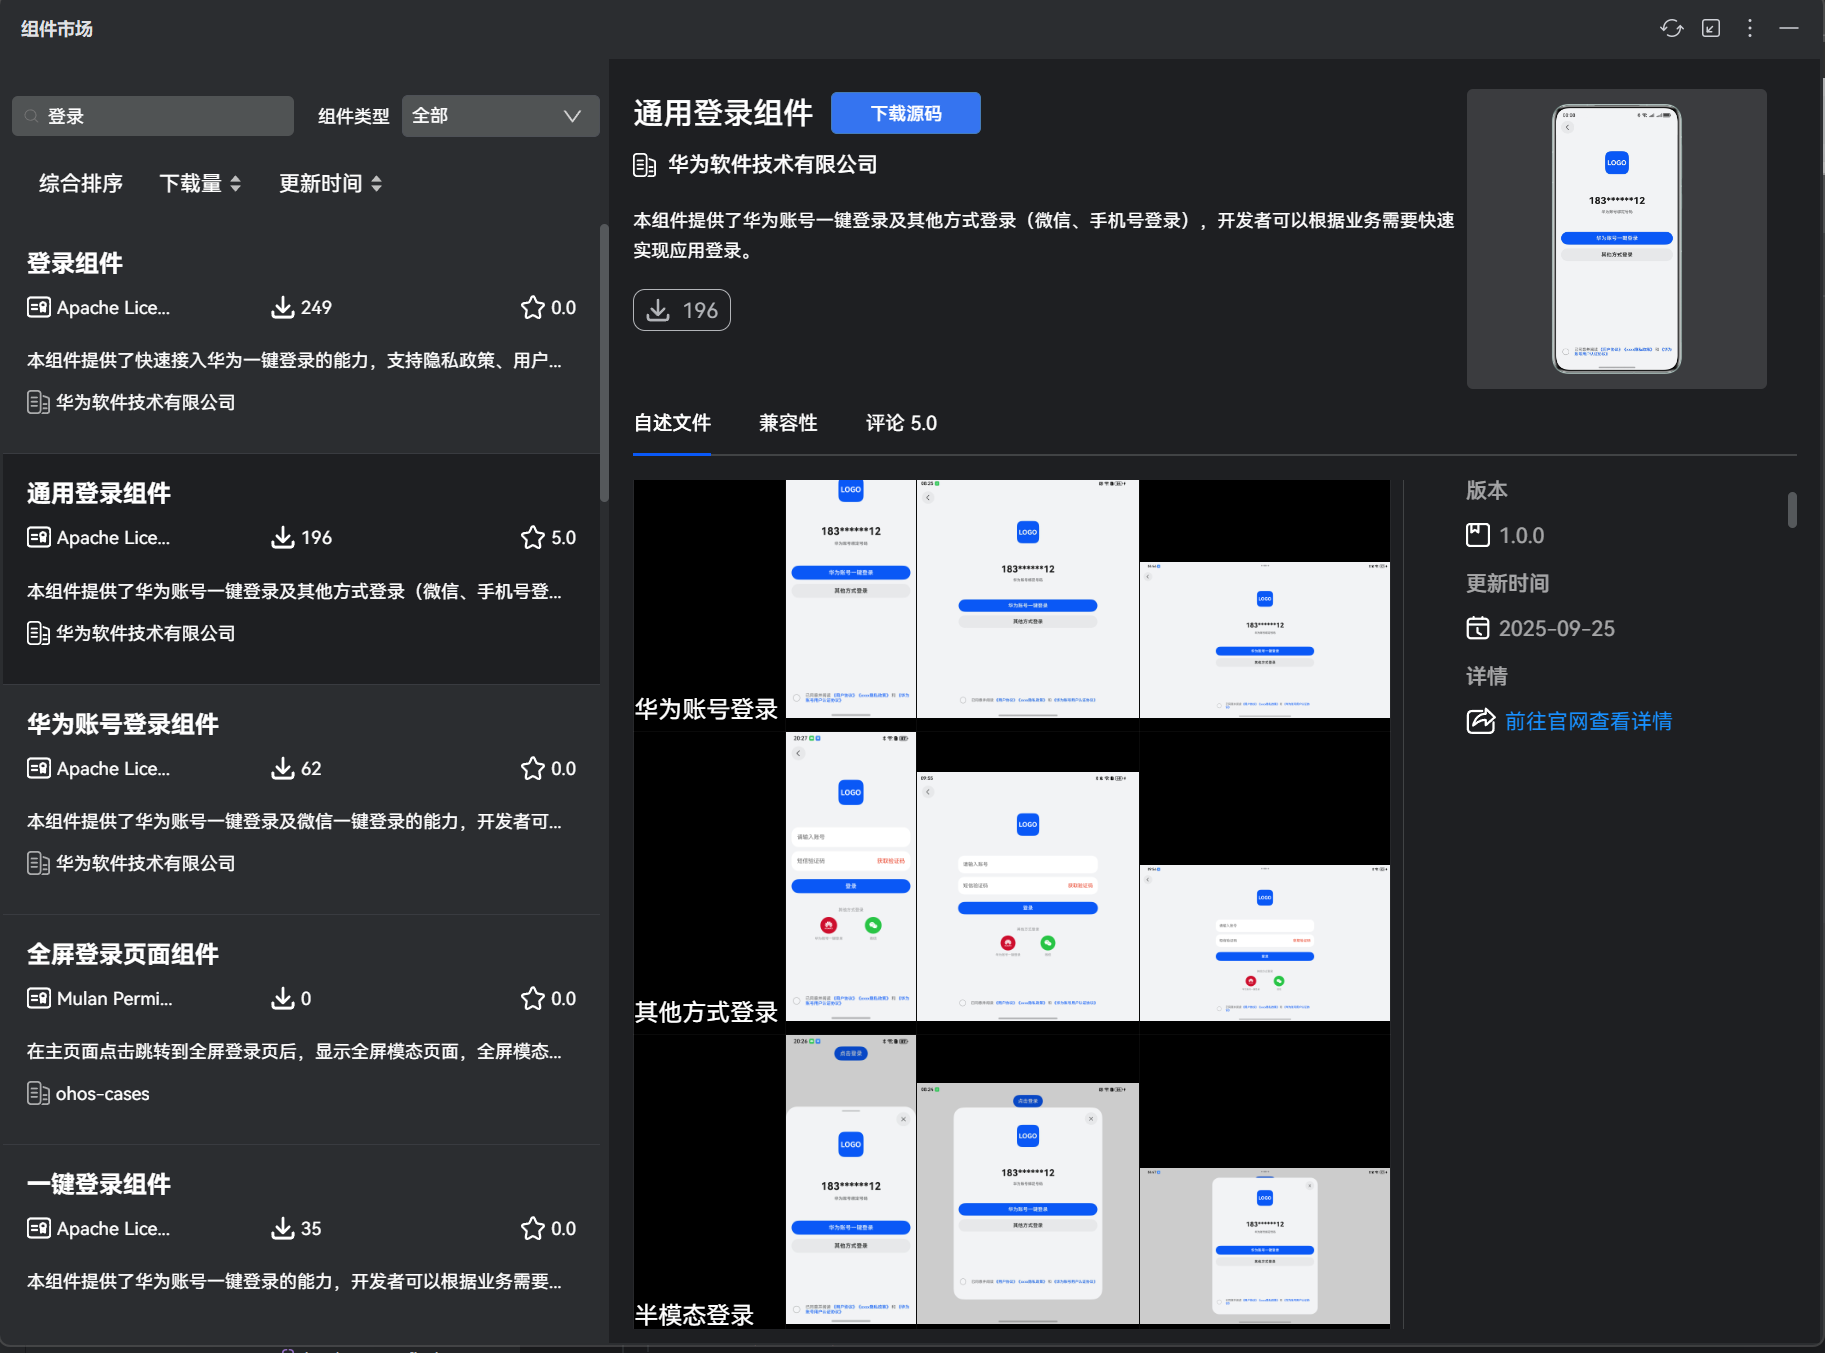Click the refresh icon in title bar

[1671, 28]
